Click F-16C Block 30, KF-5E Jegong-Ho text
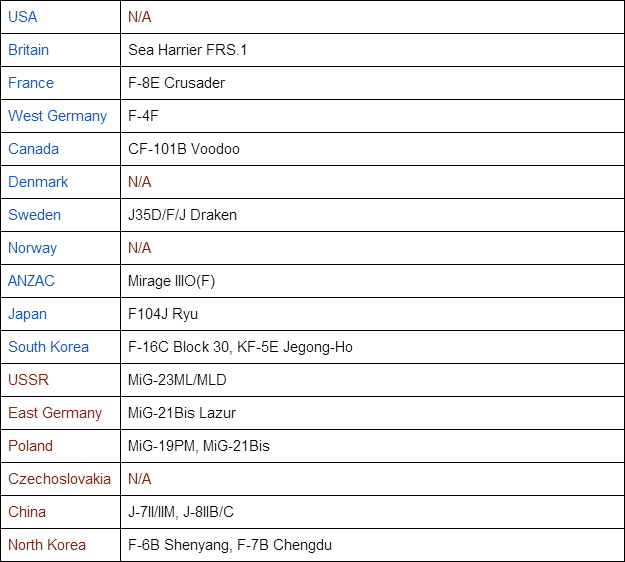The width and height of the screenshot is (625, 562). 240,347
